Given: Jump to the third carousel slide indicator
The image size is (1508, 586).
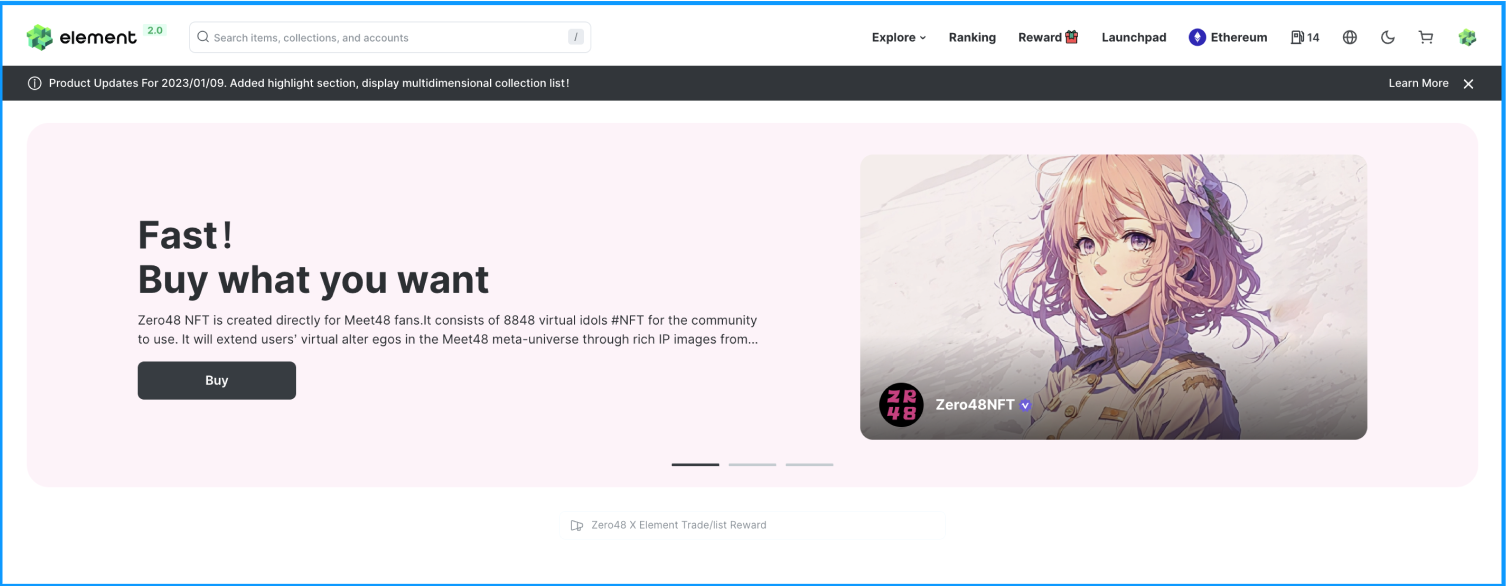Looking at the screenshot, I should [809, 464].
